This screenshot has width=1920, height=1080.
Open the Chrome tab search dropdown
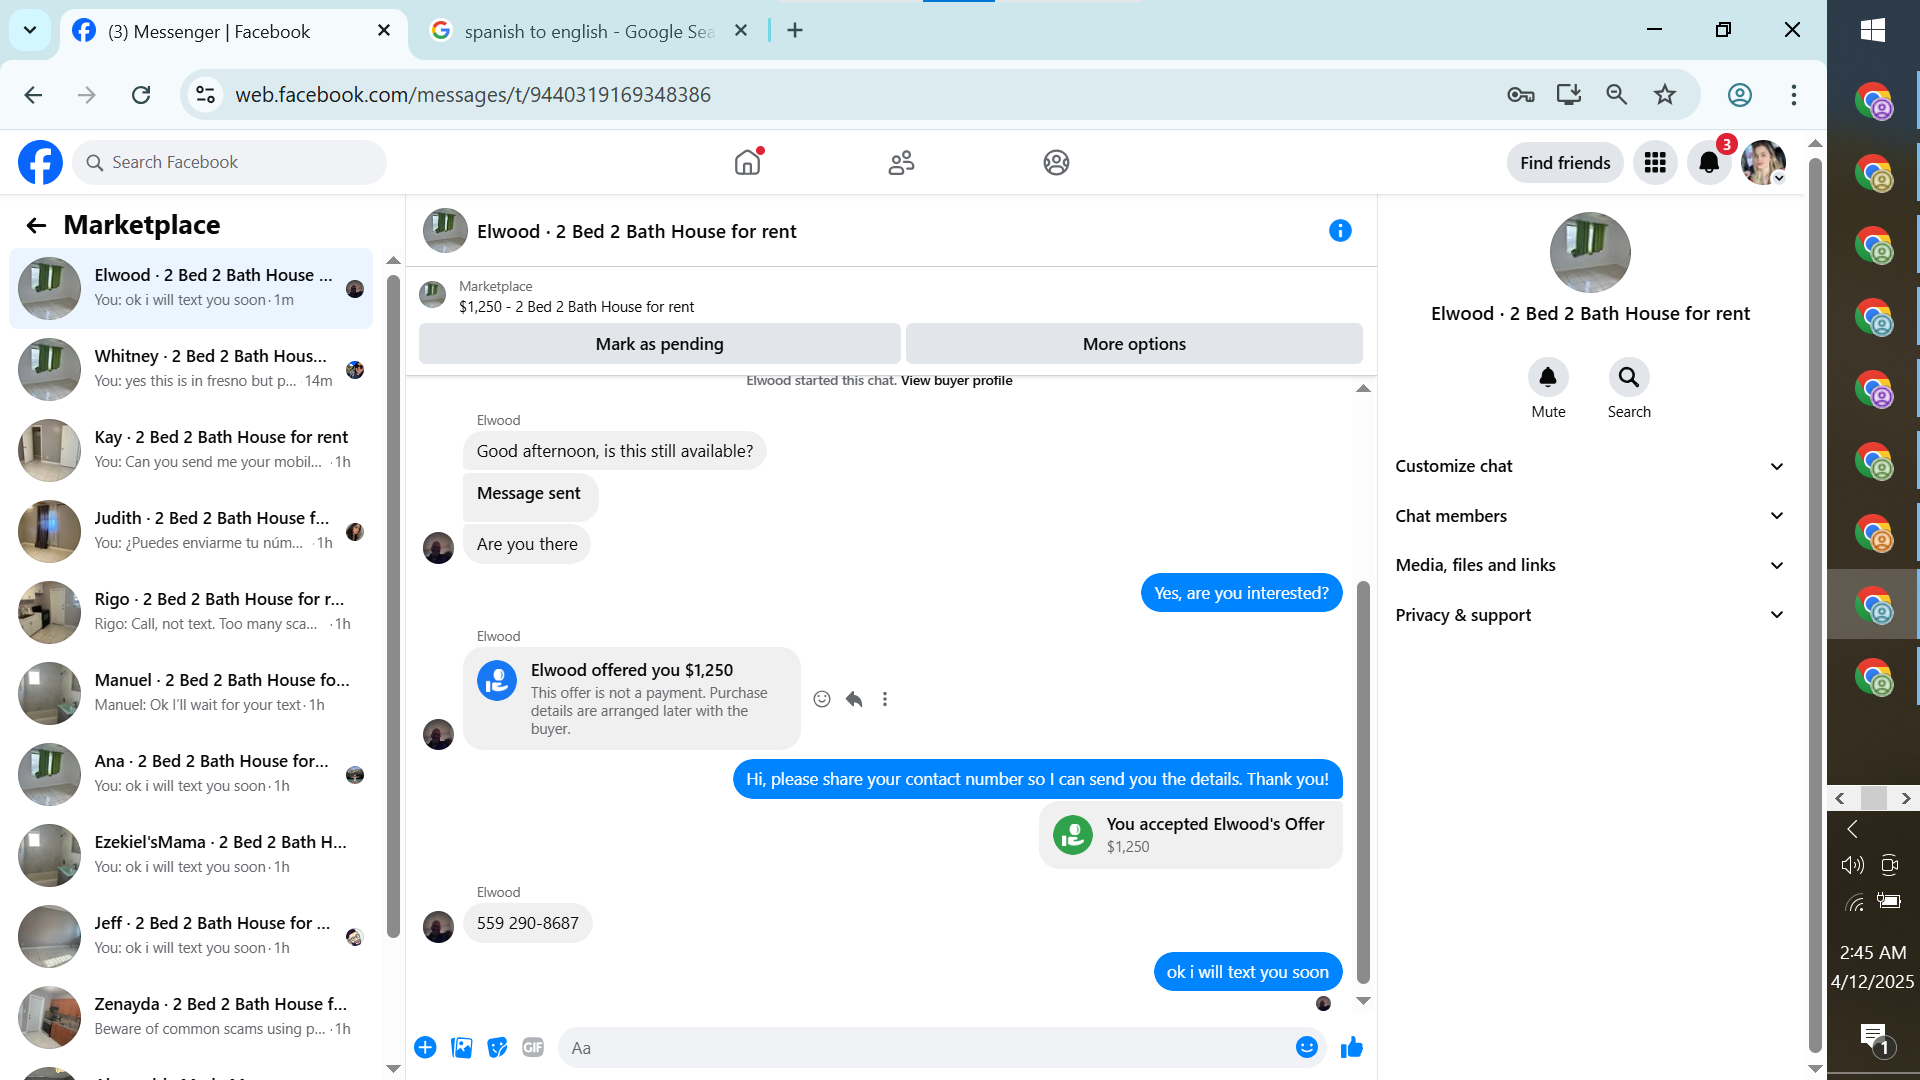click(30, 31)
